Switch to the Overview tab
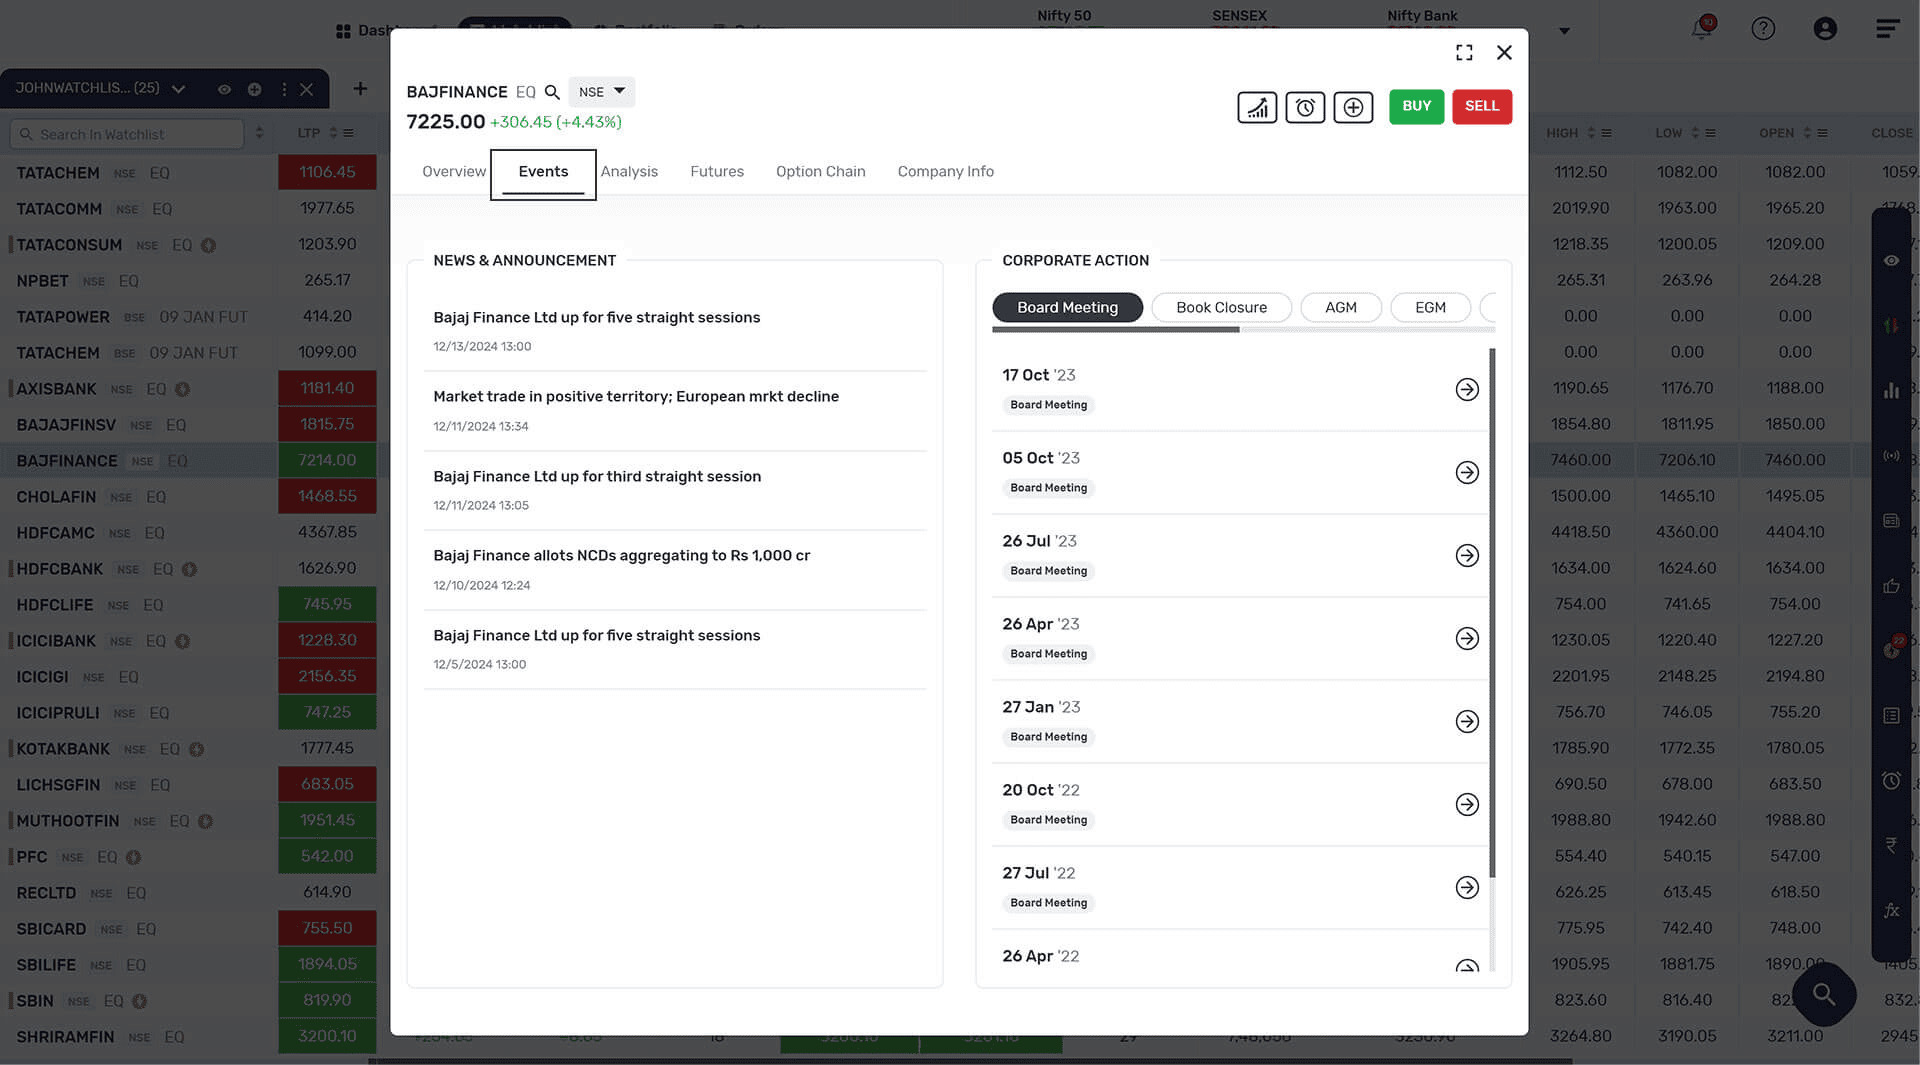 tap(453, 171)
